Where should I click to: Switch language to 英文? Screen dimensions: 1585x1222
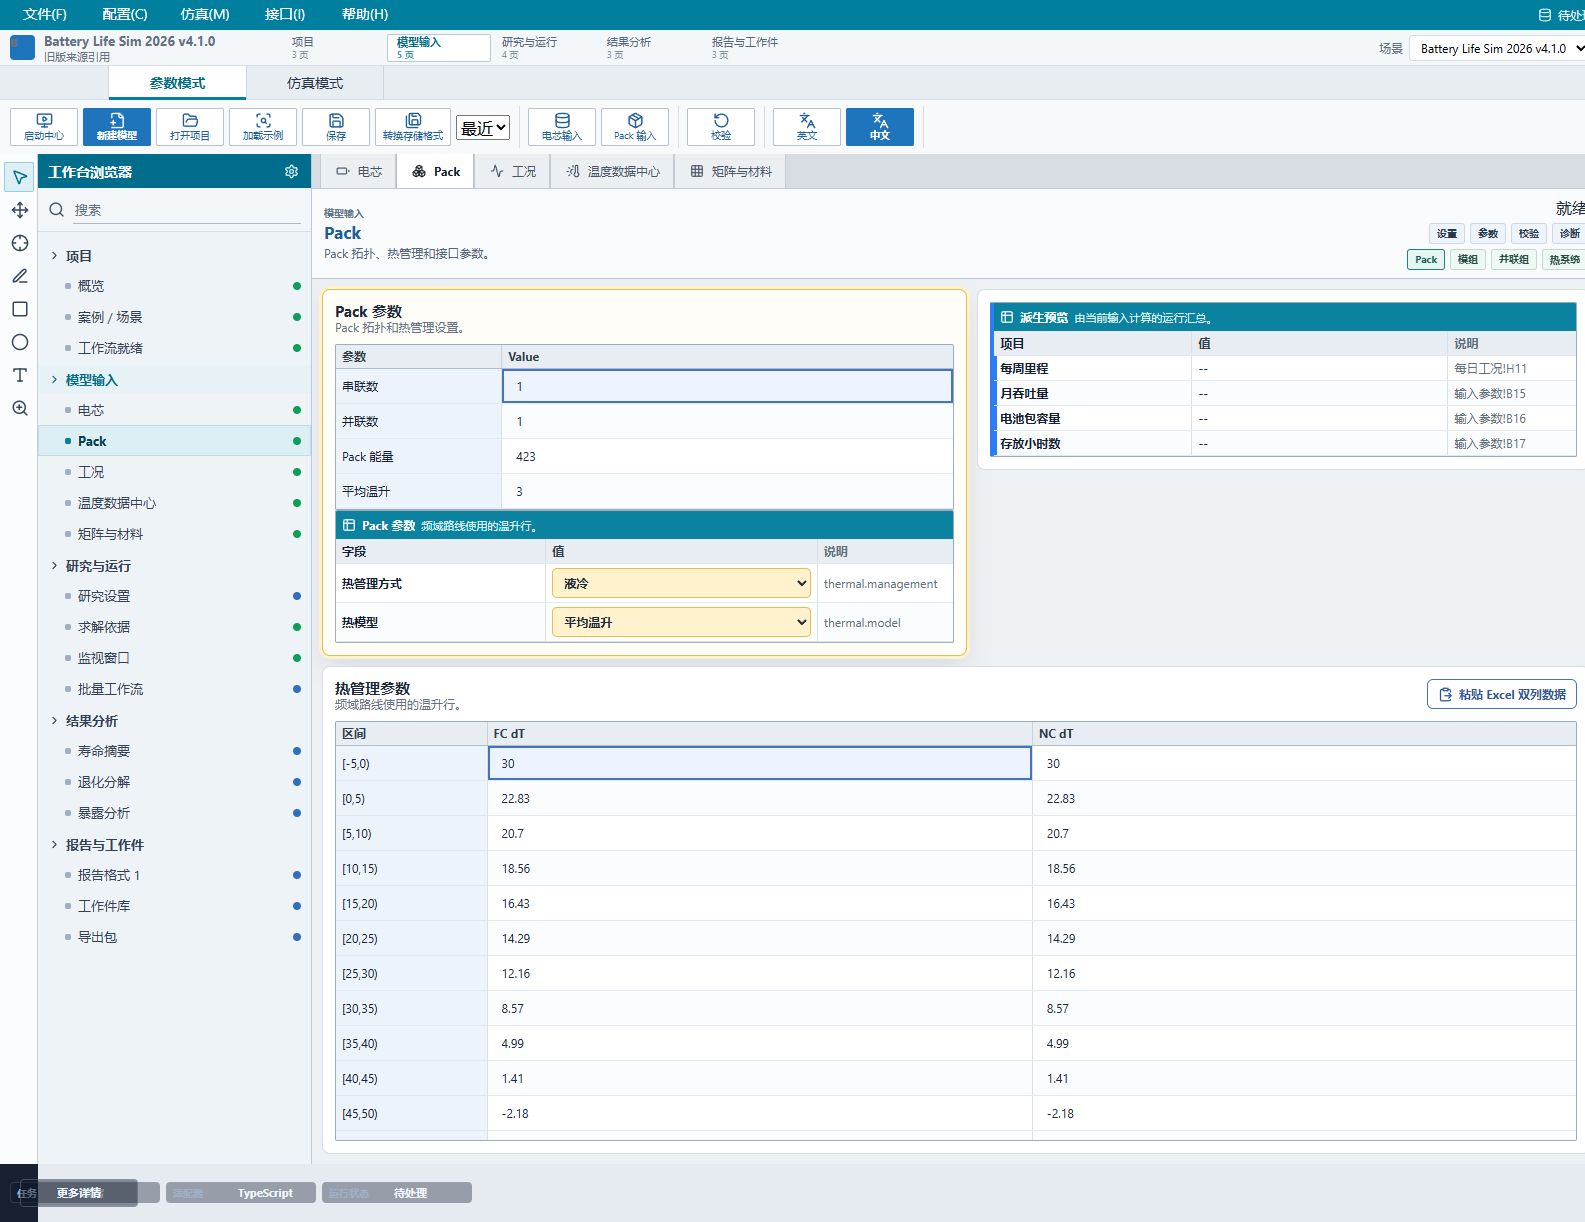[807, 127]
